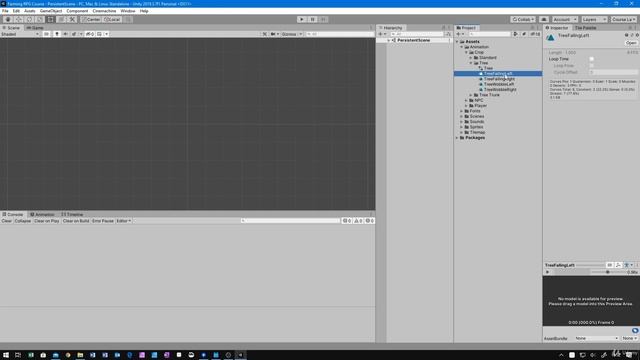Open the Window menu
The height and width of the screenshot is (360, 640).
click(x=128, y=11)
